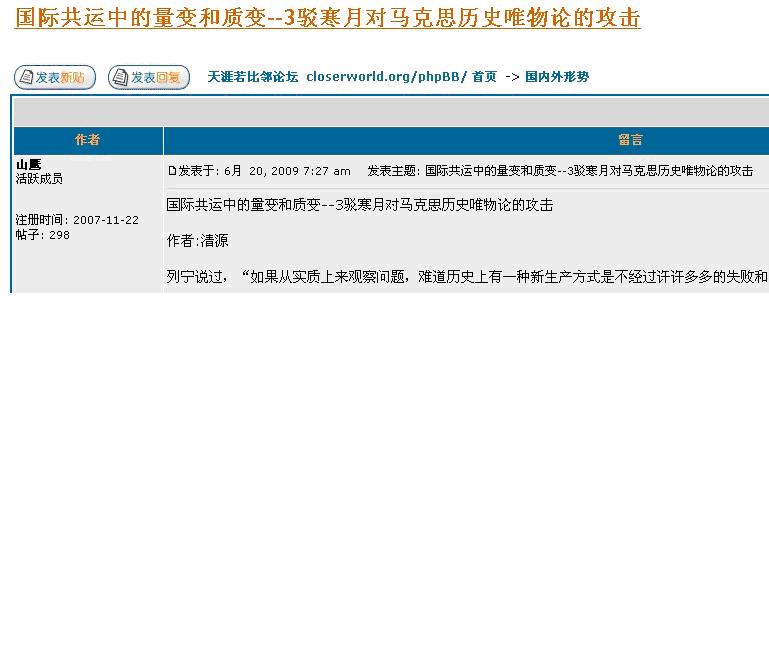Click the 活跃成员 rank label
Viewport: 769px width, 647px height.
click(39, 179)
